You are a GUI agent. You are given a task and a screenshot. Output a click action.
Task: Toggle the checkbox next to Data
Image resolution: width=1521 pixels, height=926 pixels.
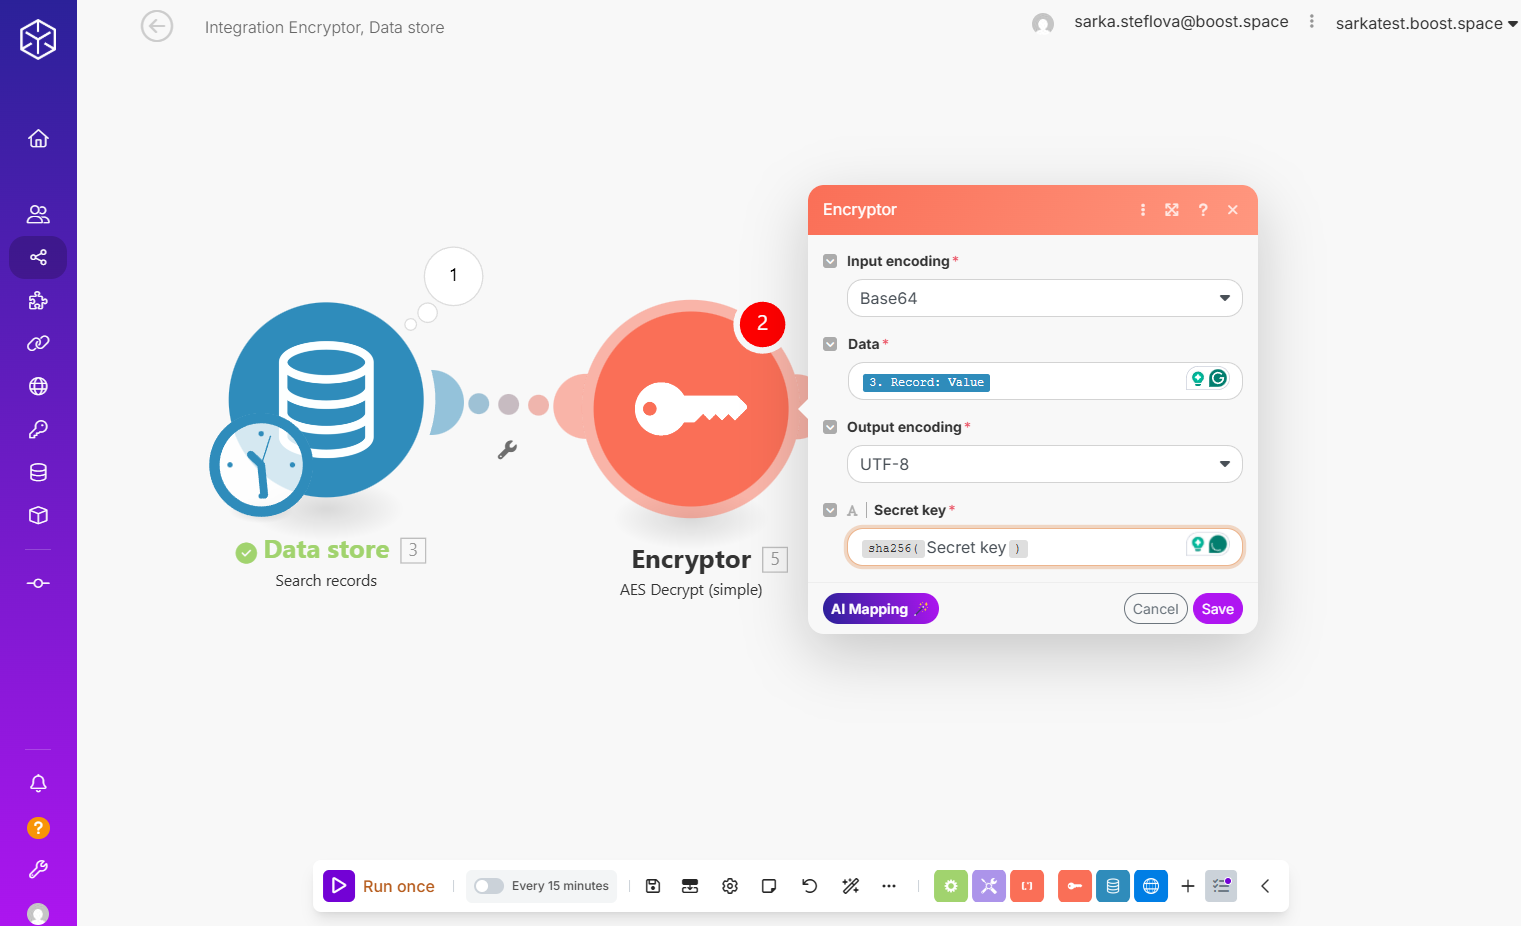[x=830, y=344]
